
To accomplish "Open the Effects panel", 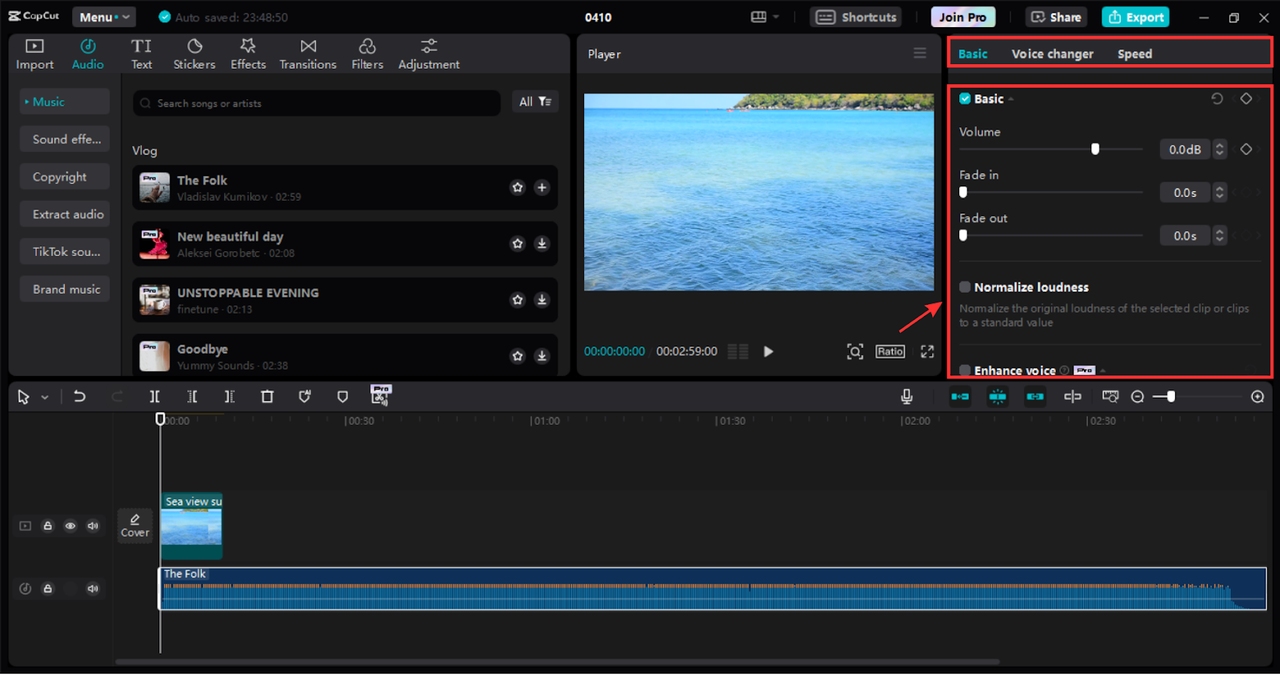I will pos(248,54).
